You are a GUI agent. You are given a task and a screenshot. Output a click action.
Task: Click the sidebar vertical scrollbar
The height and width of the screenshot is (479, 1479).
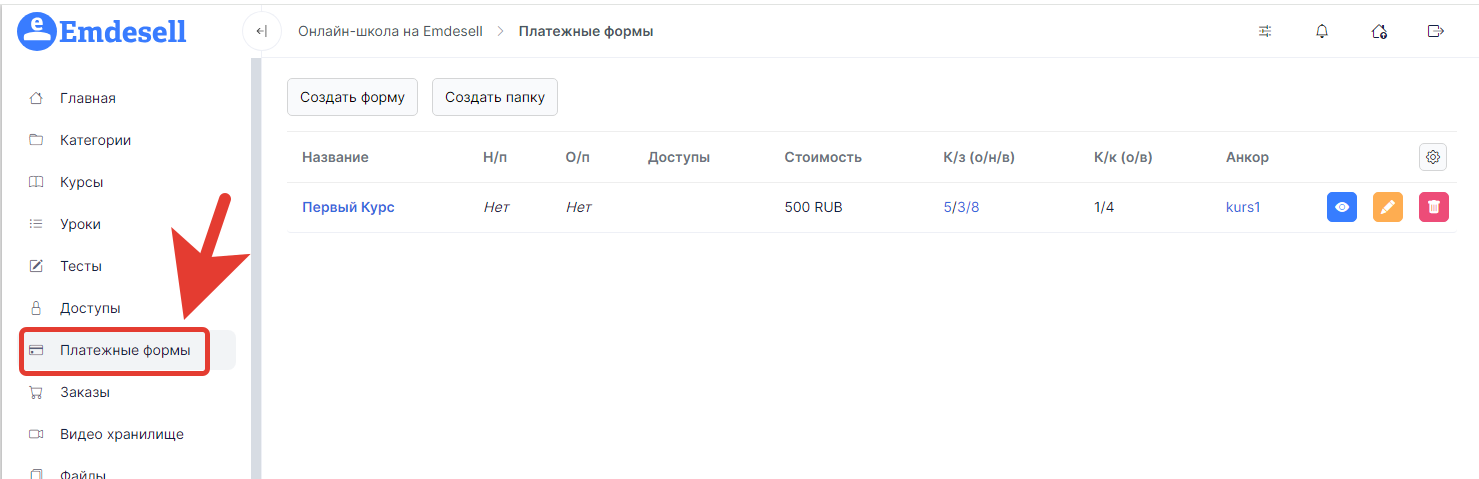pos(256,268)
